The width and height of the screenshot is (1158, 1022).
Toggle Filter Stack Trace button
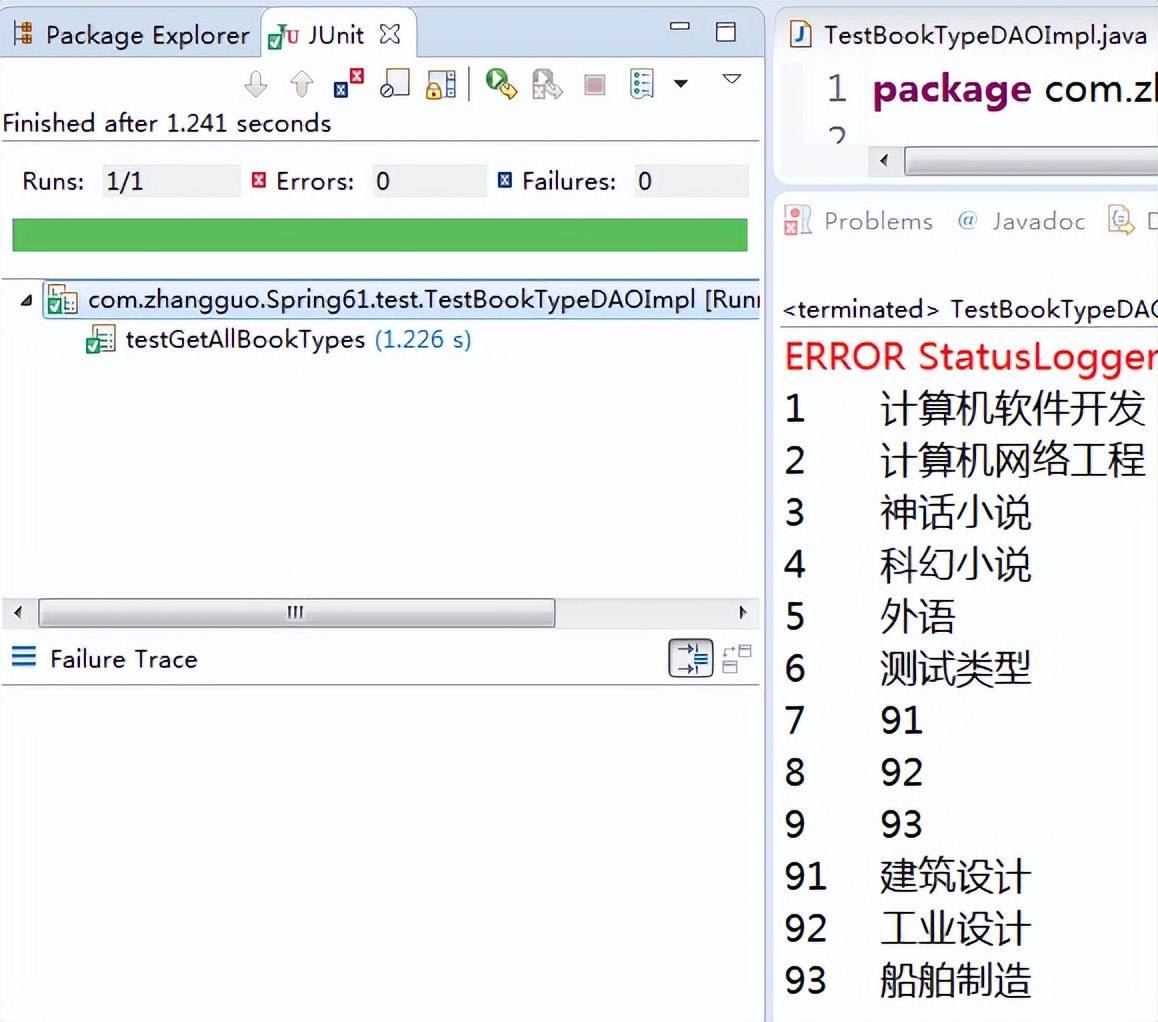pyautogui.click(x=691, y=658)
